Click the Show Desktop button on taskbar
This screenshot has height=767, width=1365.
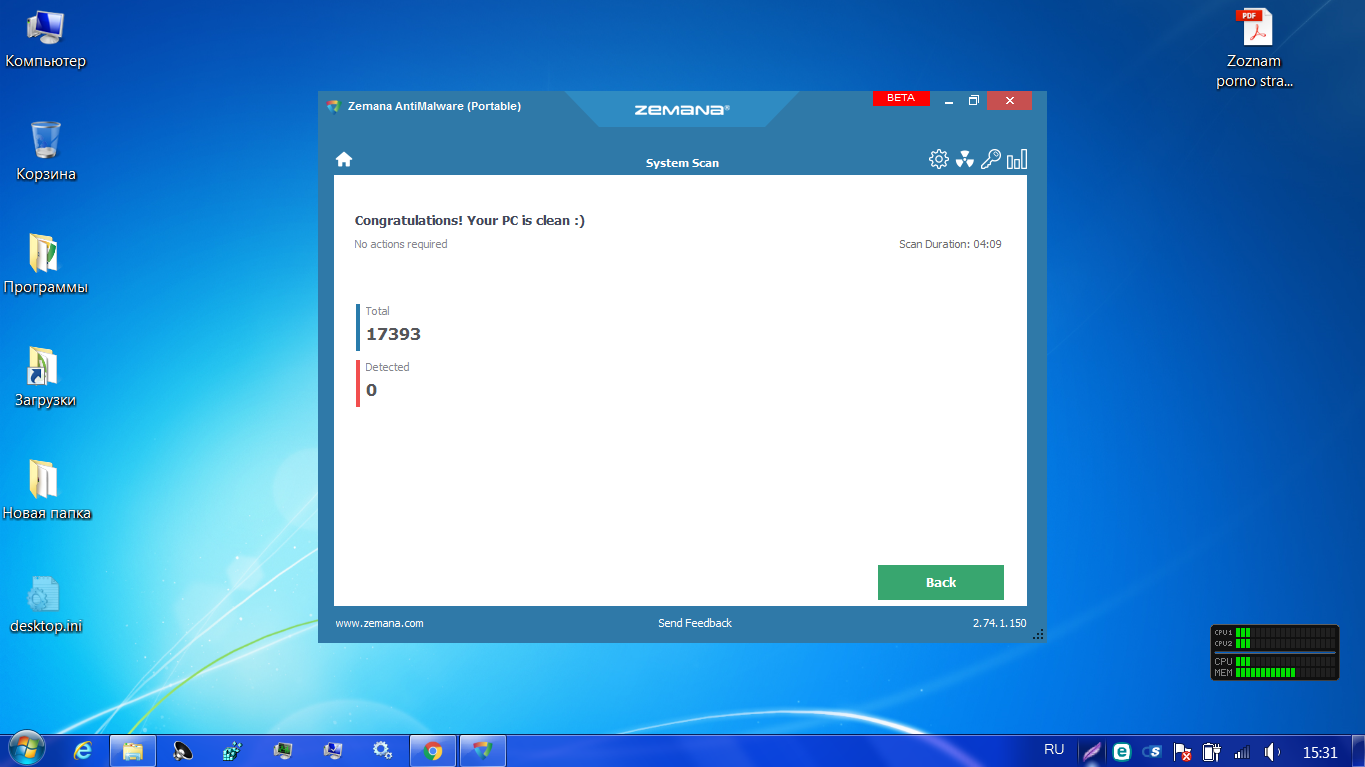tap(1357, 750)
